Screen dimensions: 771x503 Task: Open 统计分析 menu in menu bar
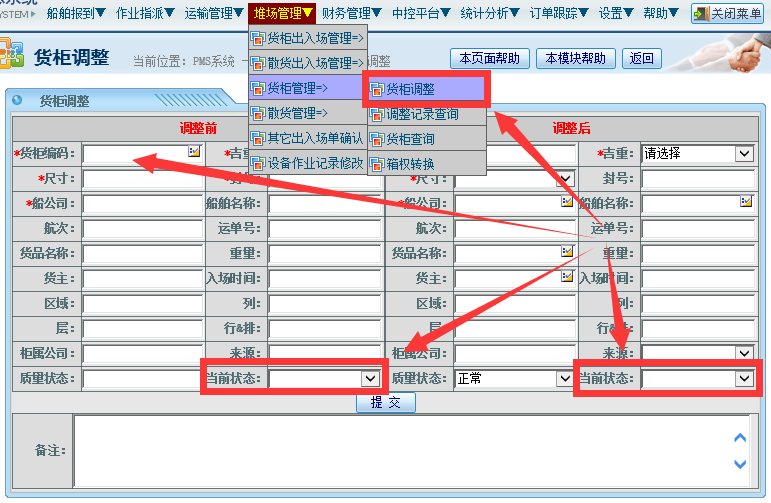[489, 13]
